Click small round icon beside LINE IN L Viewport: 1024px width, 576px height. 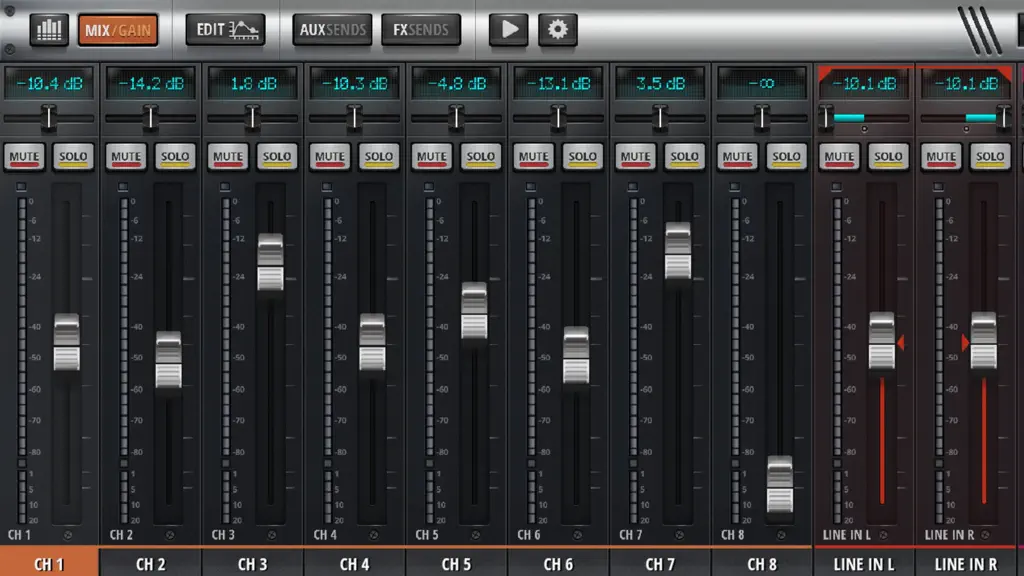[884, 535]
